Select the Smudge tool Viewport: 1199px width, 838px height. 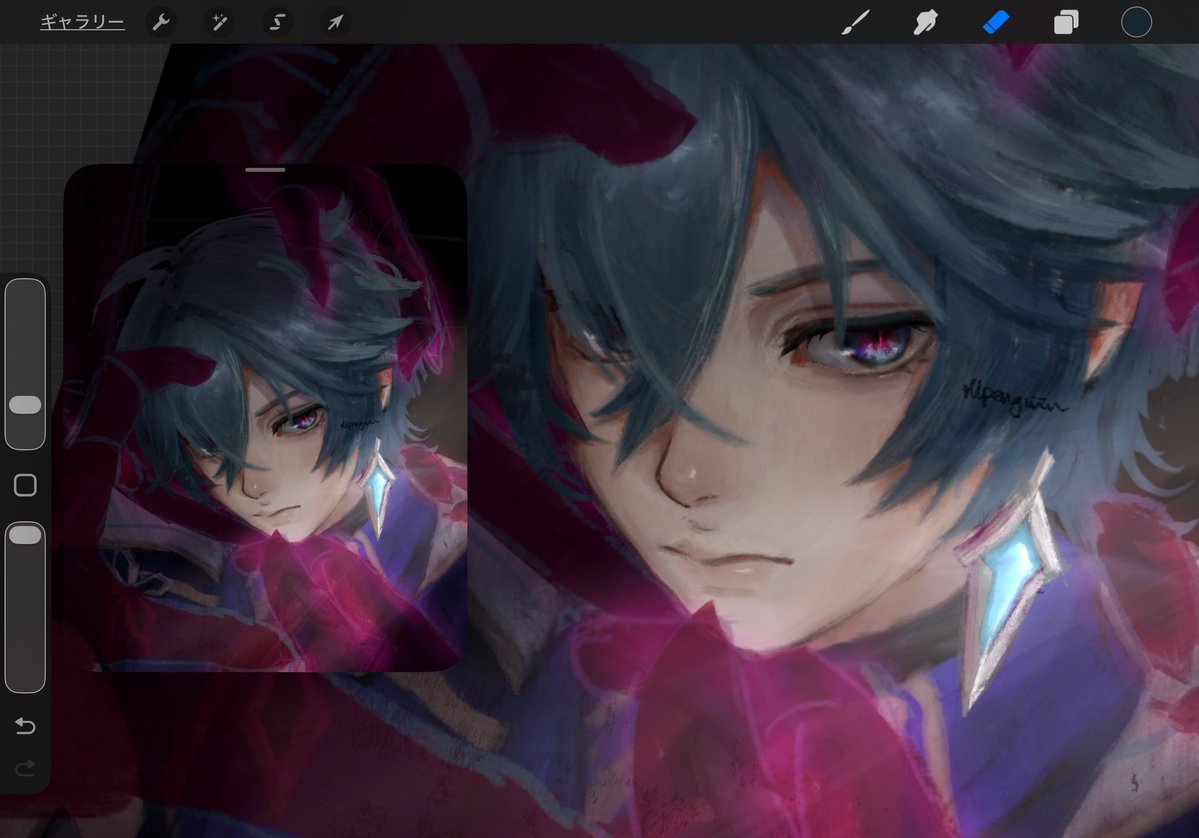925,22
